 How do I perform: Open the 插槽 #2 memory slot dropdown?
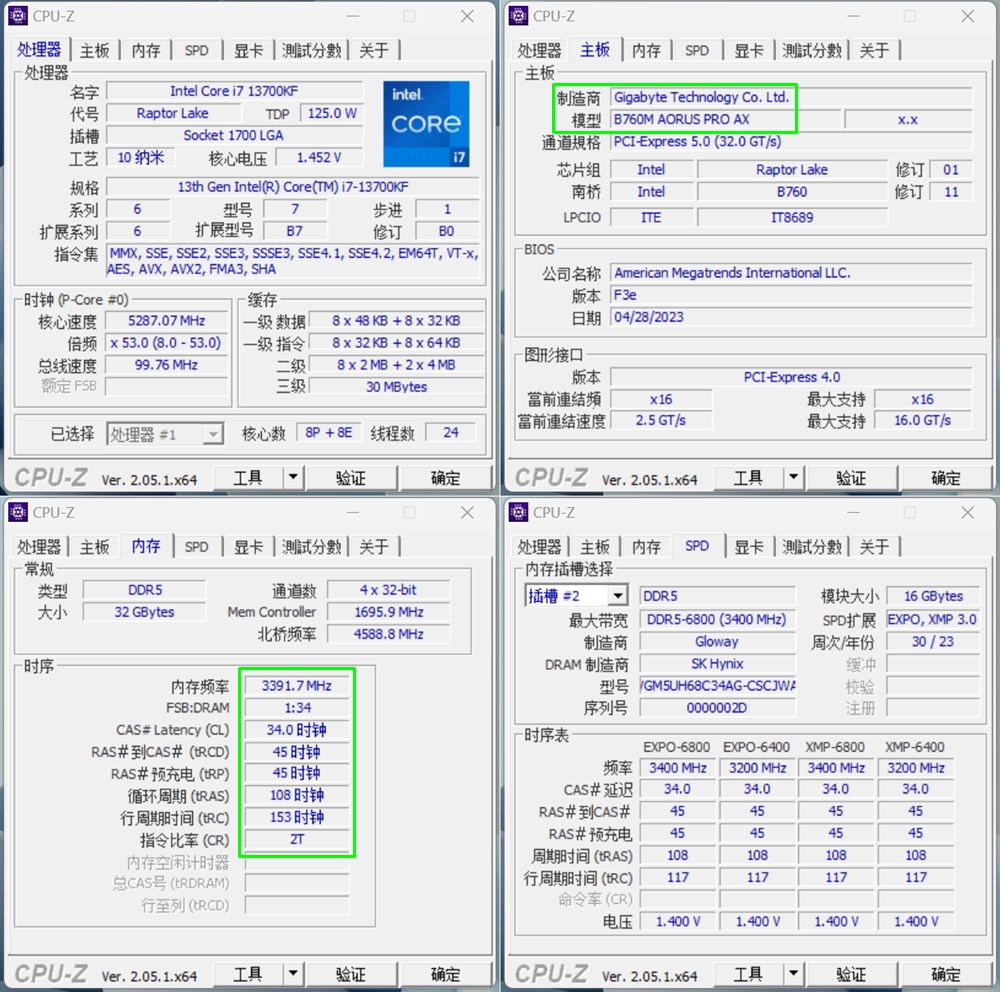click(577, 596)
